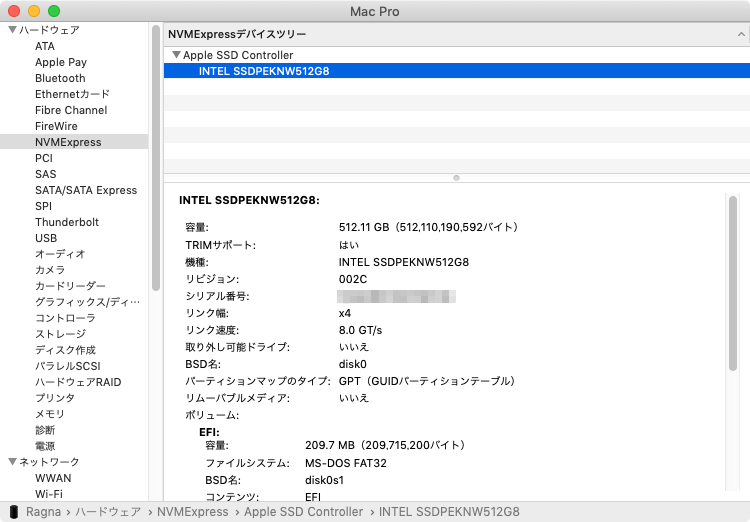Select パラレルSCSI in the sidebar
Screen dimensions: 750x522
pyautogui.click(x=67, y=366)
